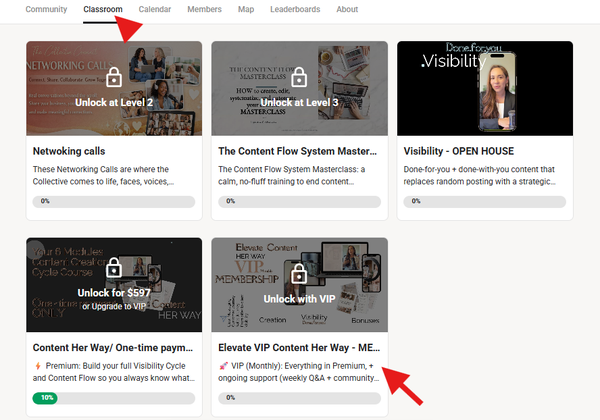Click Elevate VIP Content Her Way title
Screen dimensions: 600x420
point(297,348)
